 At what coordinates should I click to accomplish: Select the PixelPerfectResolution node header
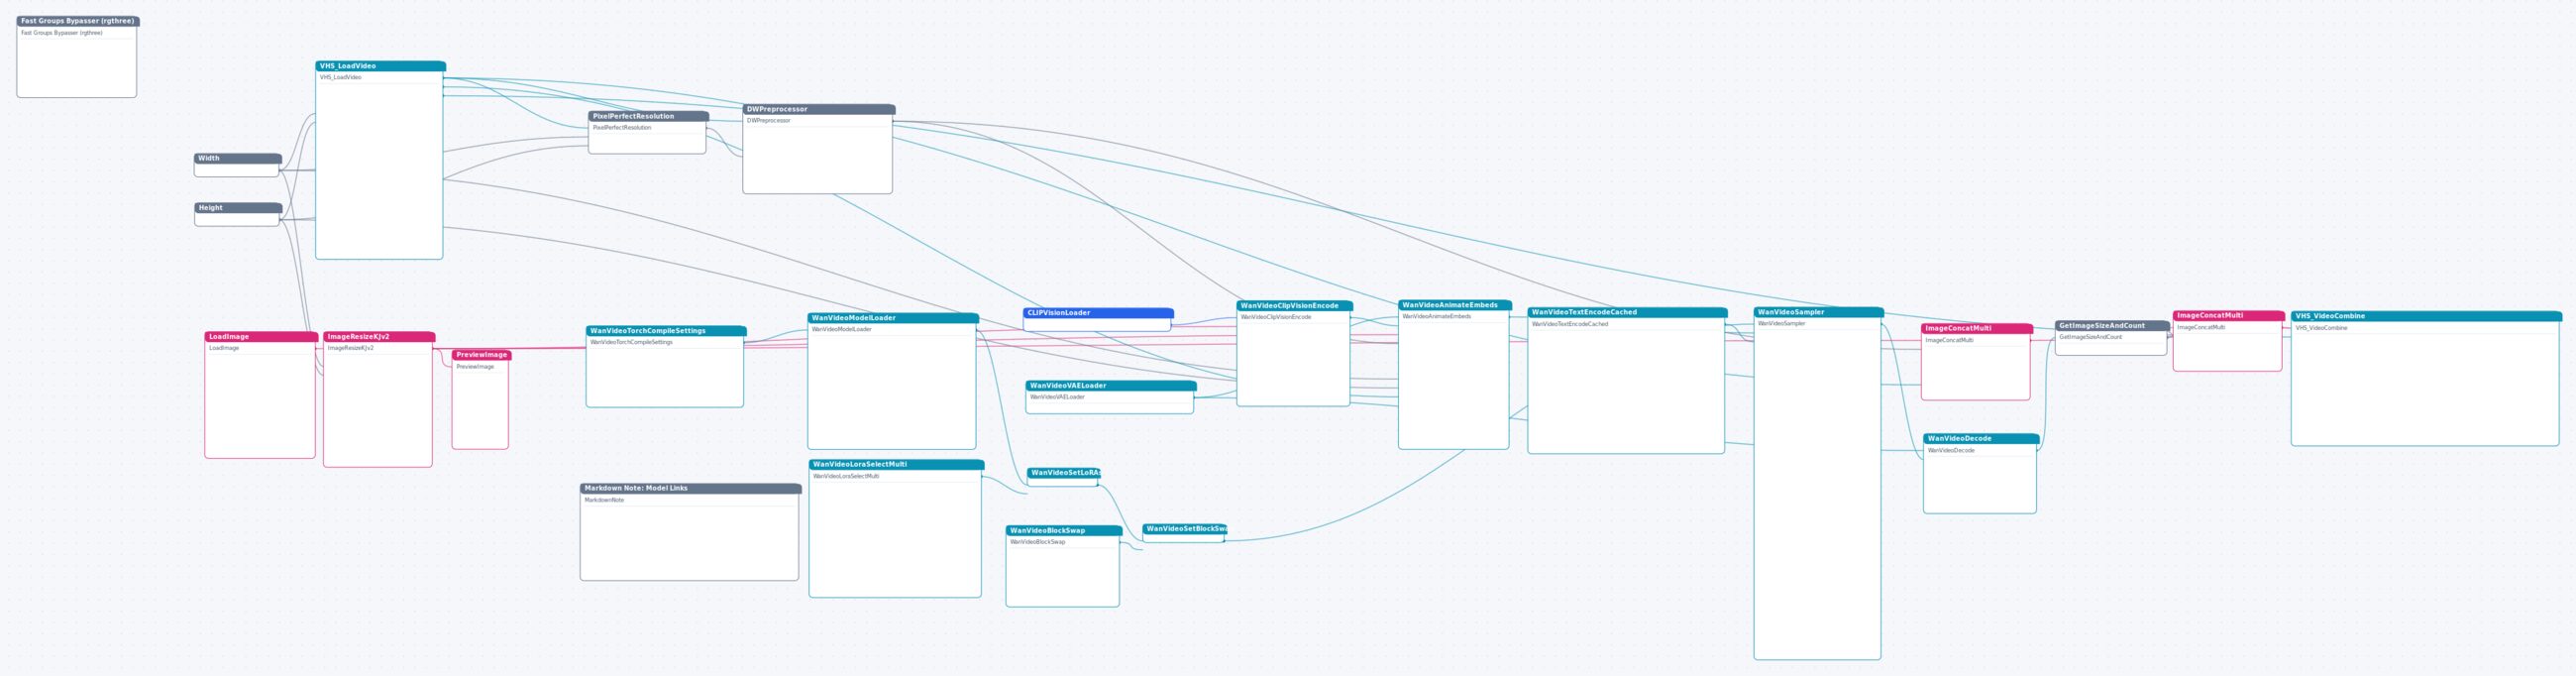[x=648, y=116]
